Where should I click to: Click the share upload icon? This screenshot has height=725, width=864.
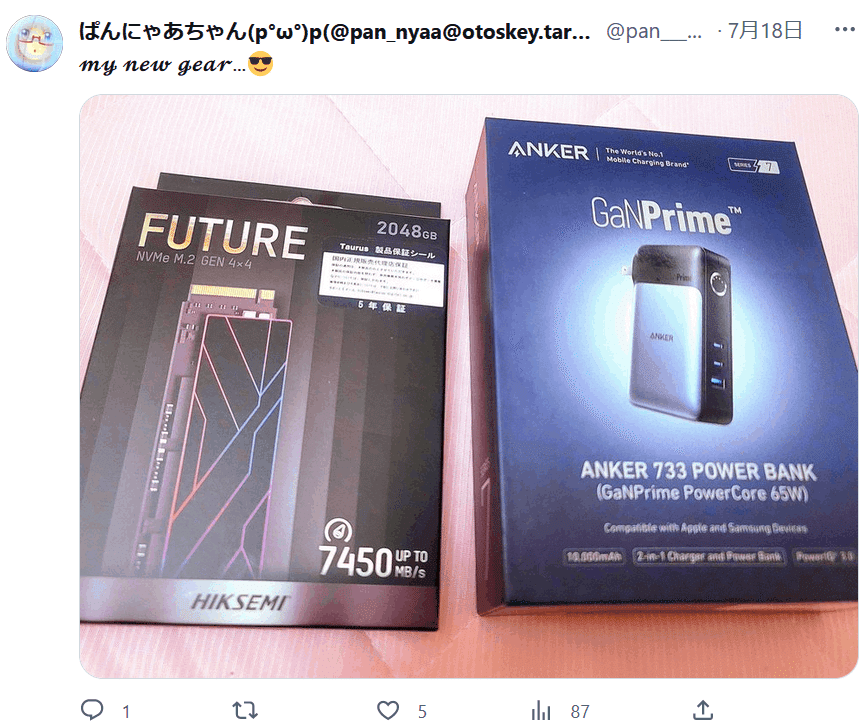(x=703, y=710)
